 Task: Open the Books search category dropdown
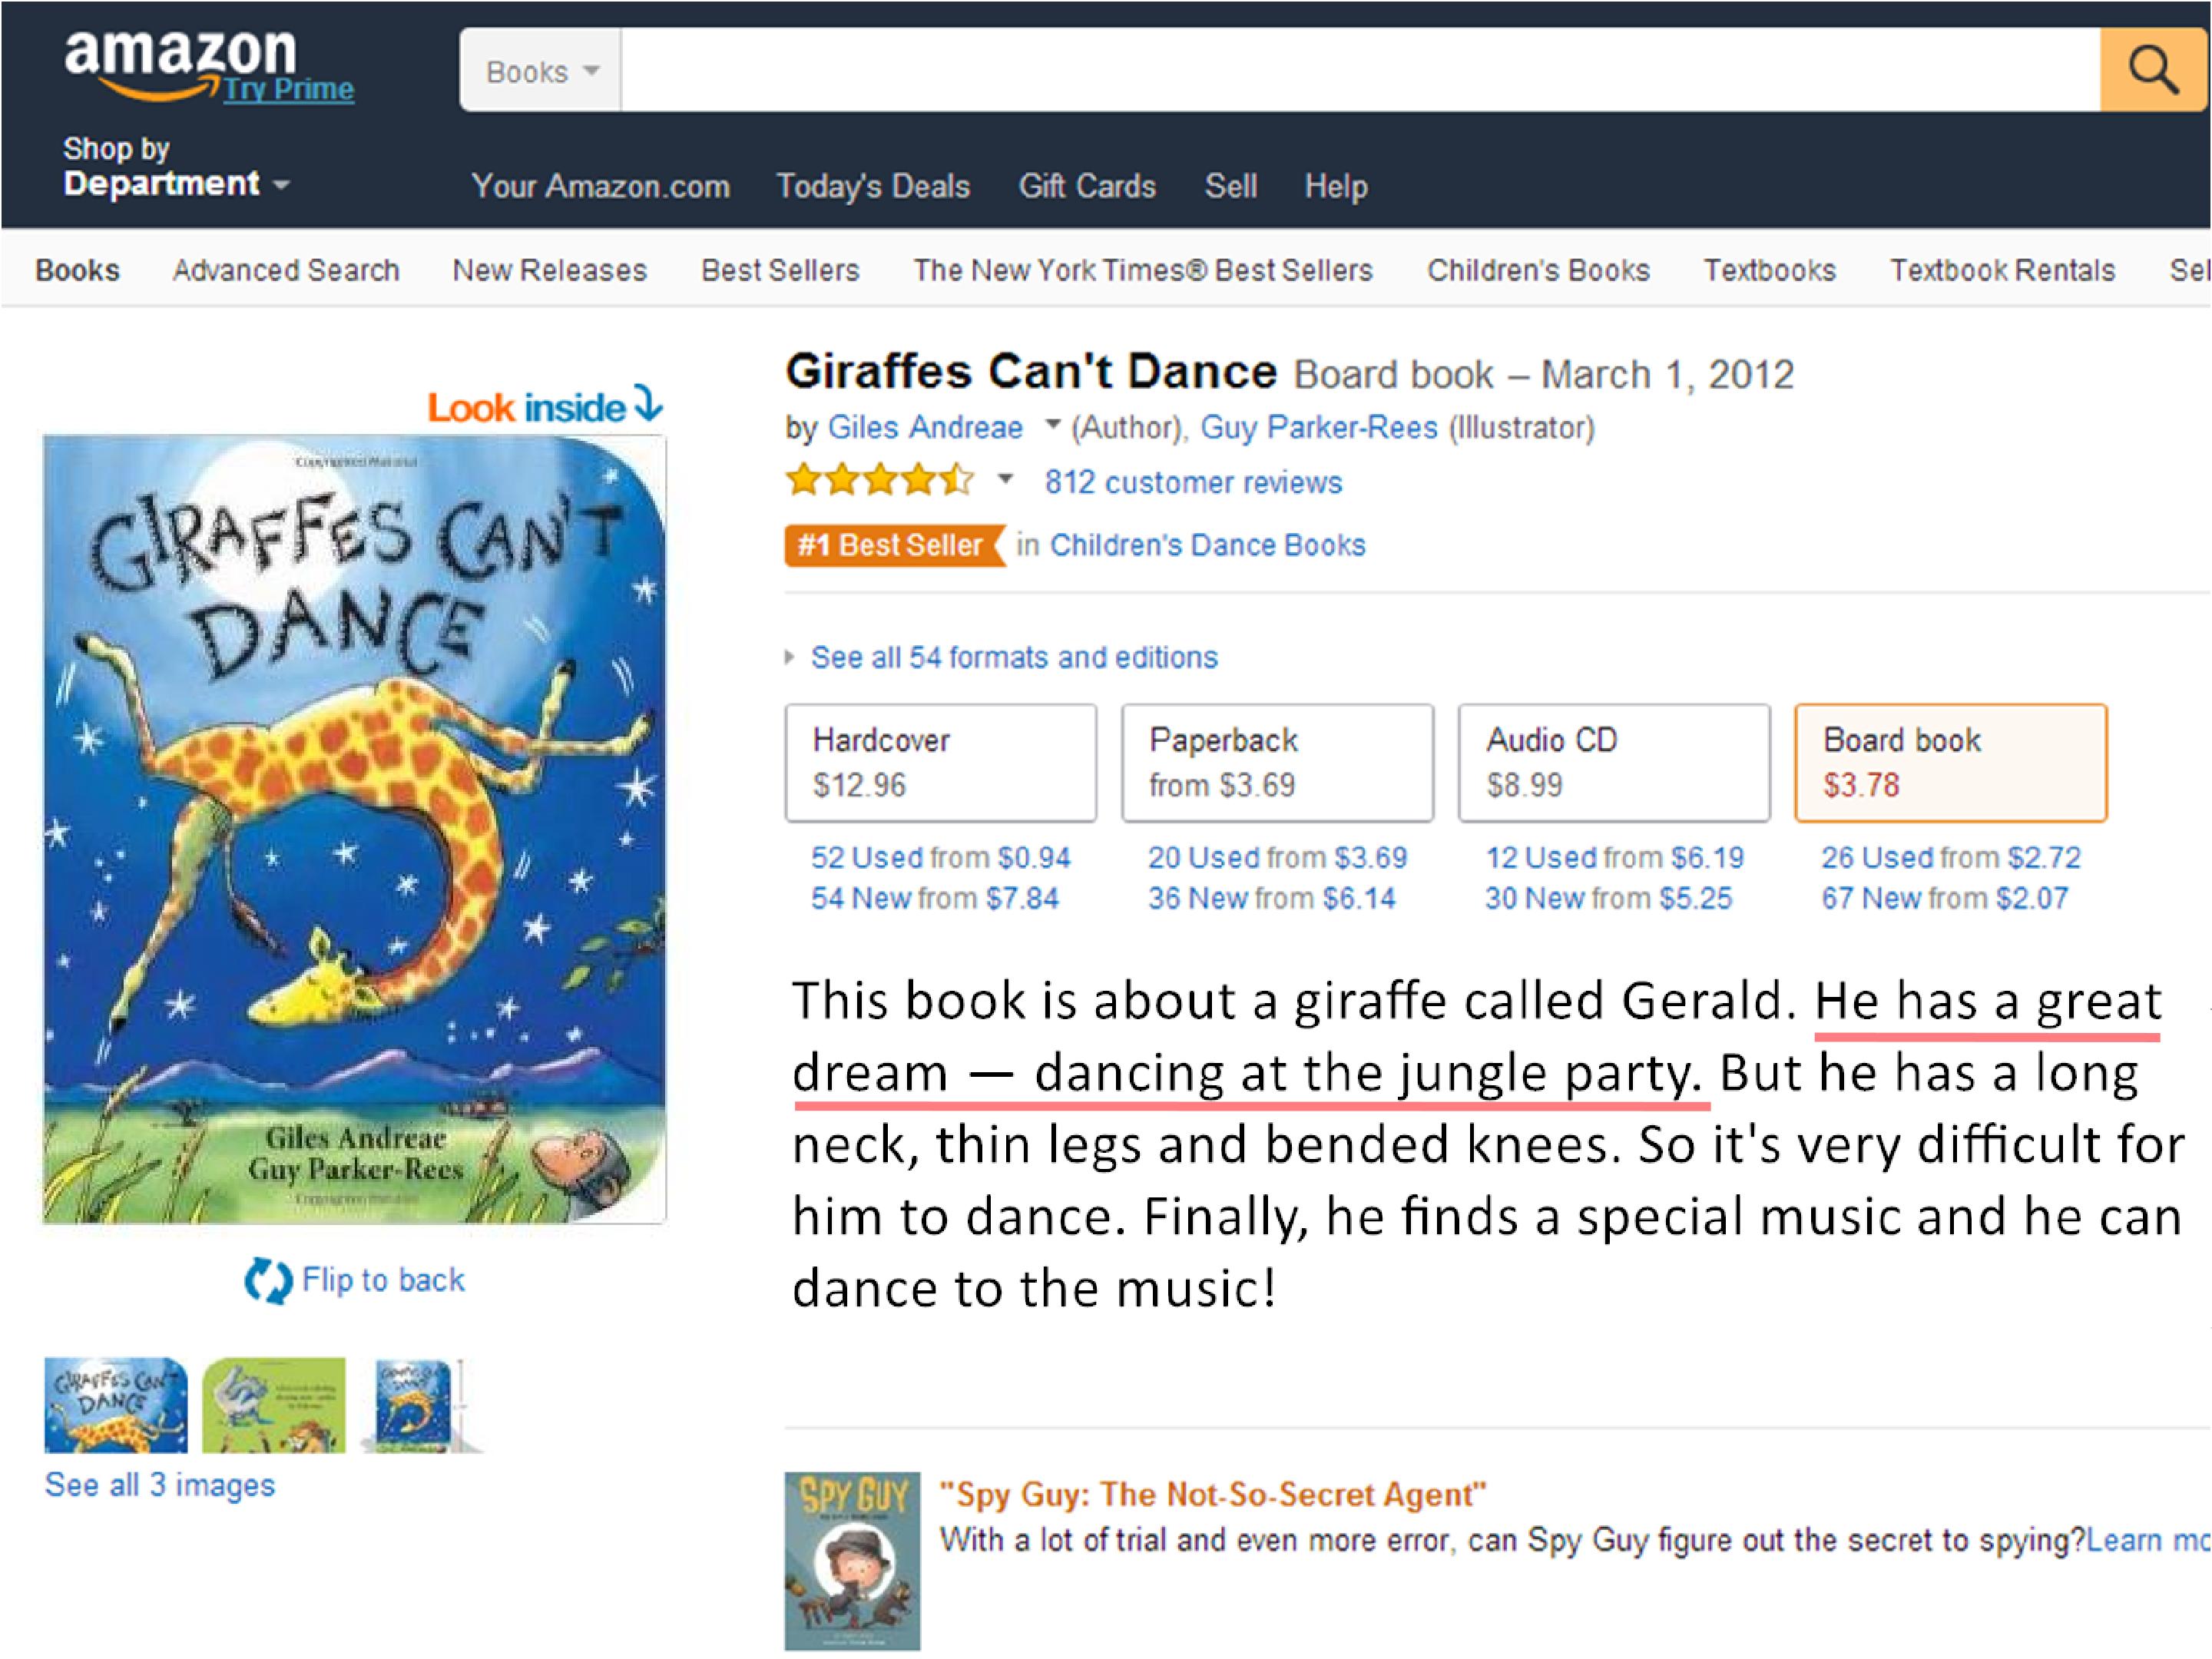(541, 71)
